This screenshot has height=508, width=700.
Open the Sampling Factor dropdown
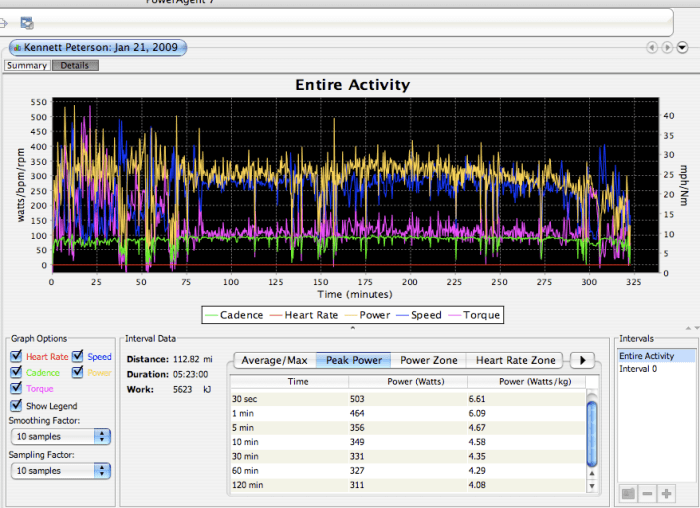[x=60, y=471]
